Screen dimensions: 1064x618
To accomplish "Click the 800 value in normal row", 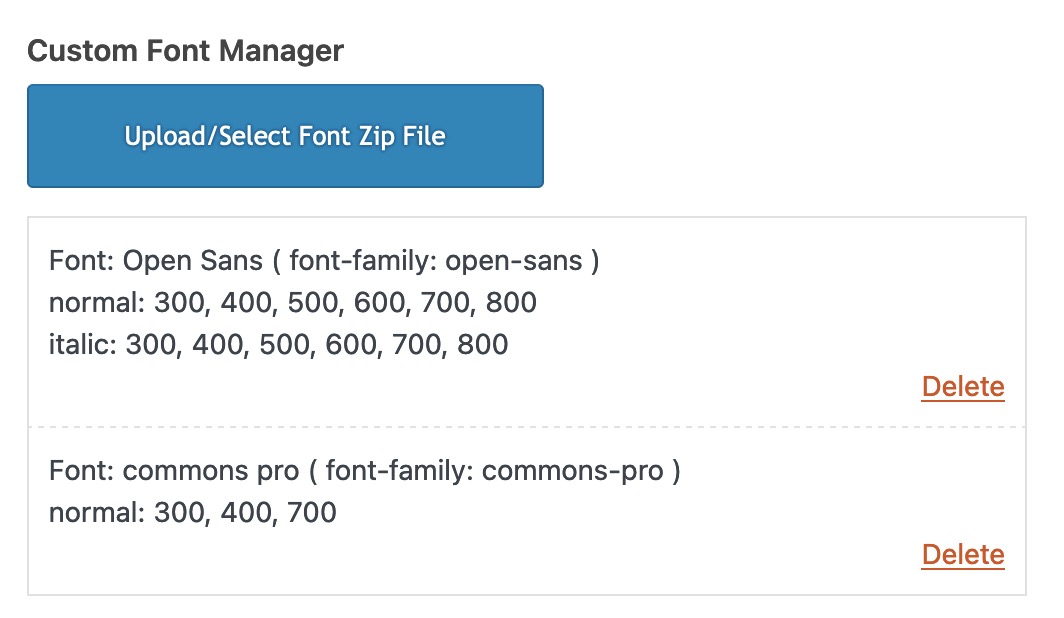I will 511,303.
